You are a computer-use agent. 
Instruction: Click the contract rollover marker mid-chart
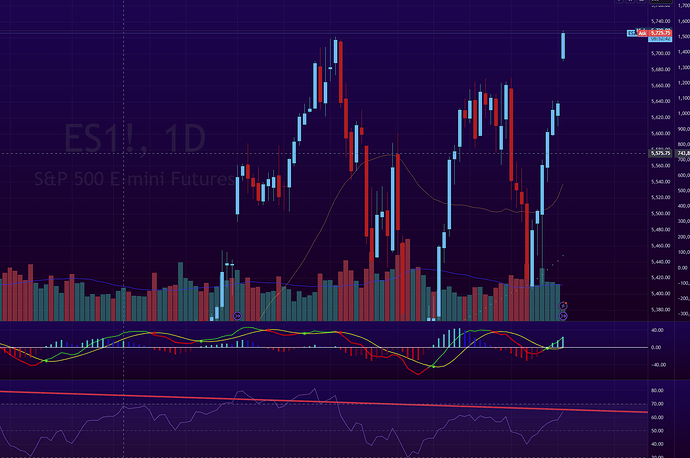(237, 315)
